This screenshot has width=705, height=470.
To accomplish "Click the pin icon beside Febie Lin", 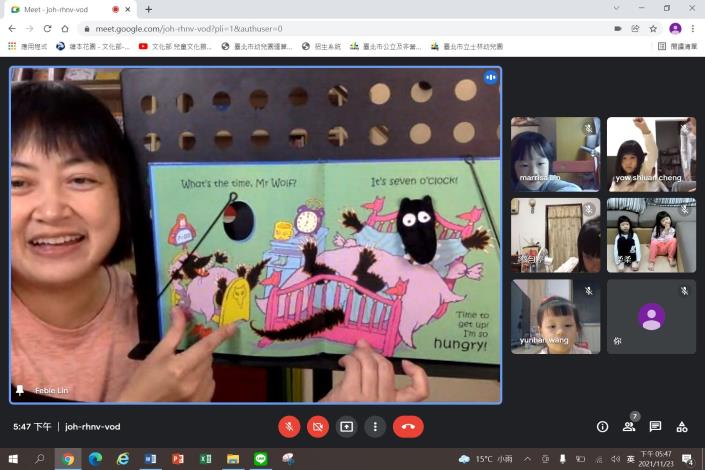I will pyautogui.click(x=20, y=390).
